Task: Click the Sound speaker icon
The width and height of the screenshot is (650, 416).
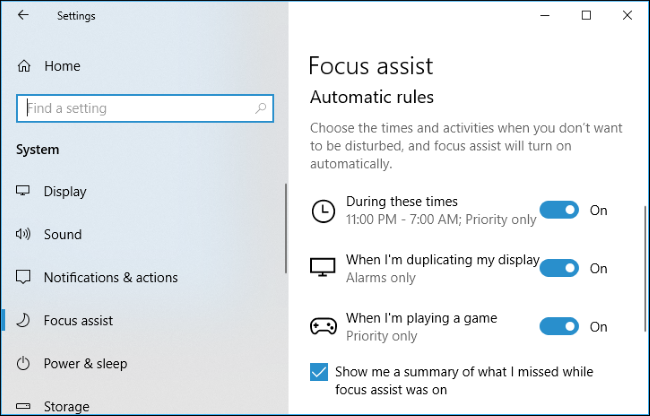Action: point(24,234)
